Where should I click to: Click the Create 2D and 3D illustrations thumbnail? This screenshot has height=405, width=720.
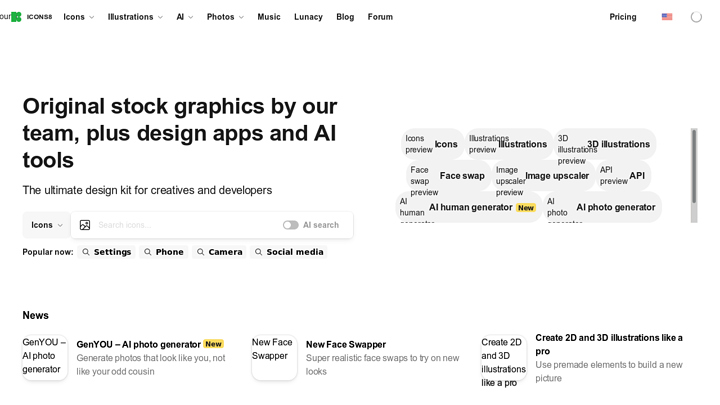pos(504,358)
